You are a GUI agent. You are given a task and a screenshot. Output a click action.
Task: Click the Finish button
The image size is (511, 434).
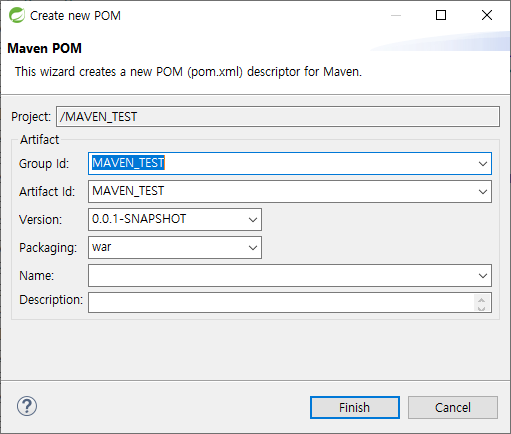(x=355, y=407)
